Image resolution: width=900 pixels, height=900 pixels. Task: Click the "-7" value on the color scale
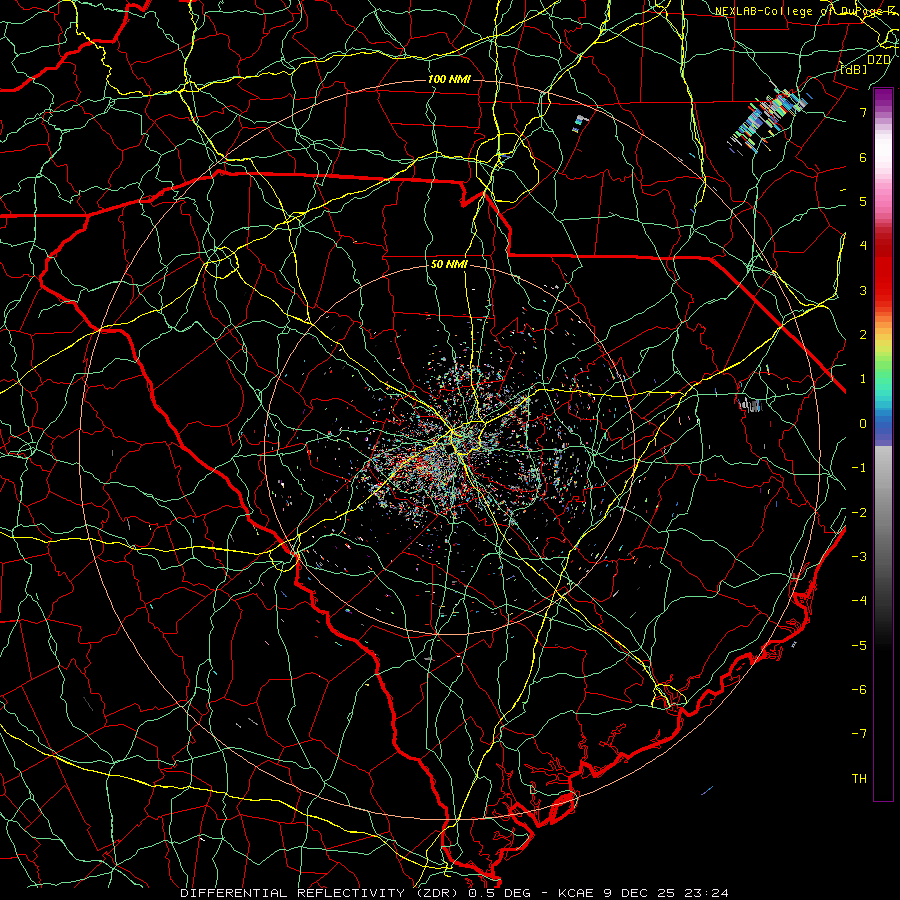(859, 734)
